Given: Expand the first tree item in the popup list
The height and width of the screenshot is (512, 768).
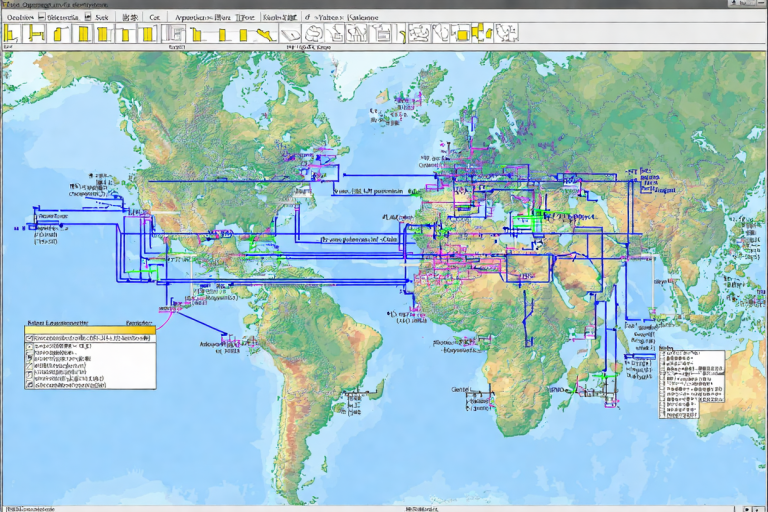Looking at the screenshot, I should point(29,348).
